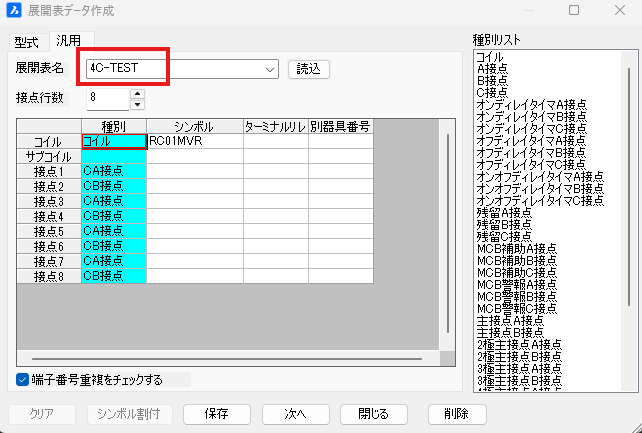This screenshot has height=433, width=642.
Task: Click the 次へ button
Action: [x=296, y=414]
